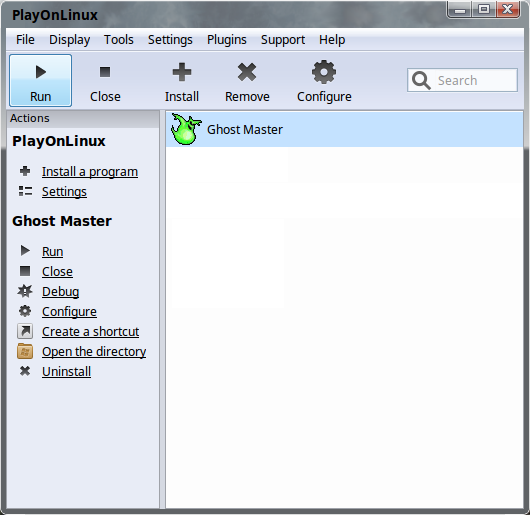Open the sidebar Settings link

coord(64,192)
